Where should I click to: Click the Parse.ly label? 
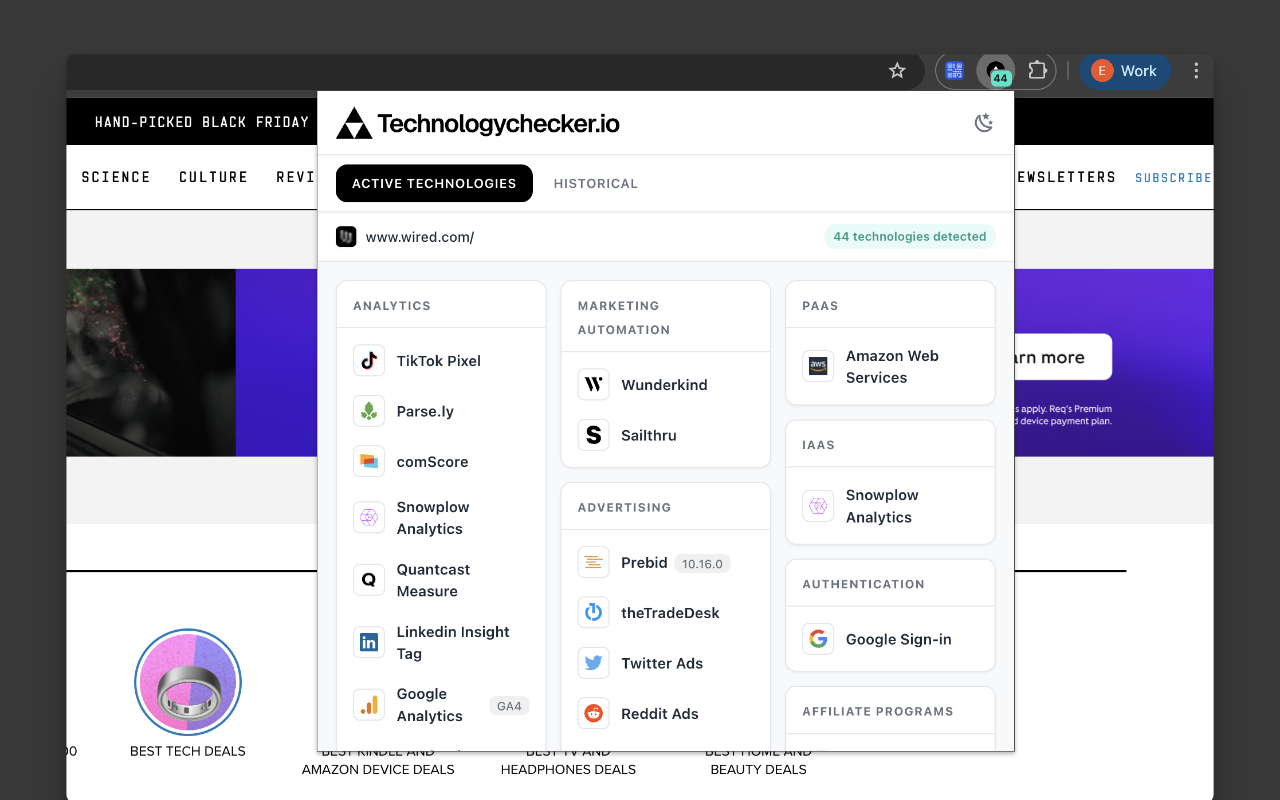point(425,411)
